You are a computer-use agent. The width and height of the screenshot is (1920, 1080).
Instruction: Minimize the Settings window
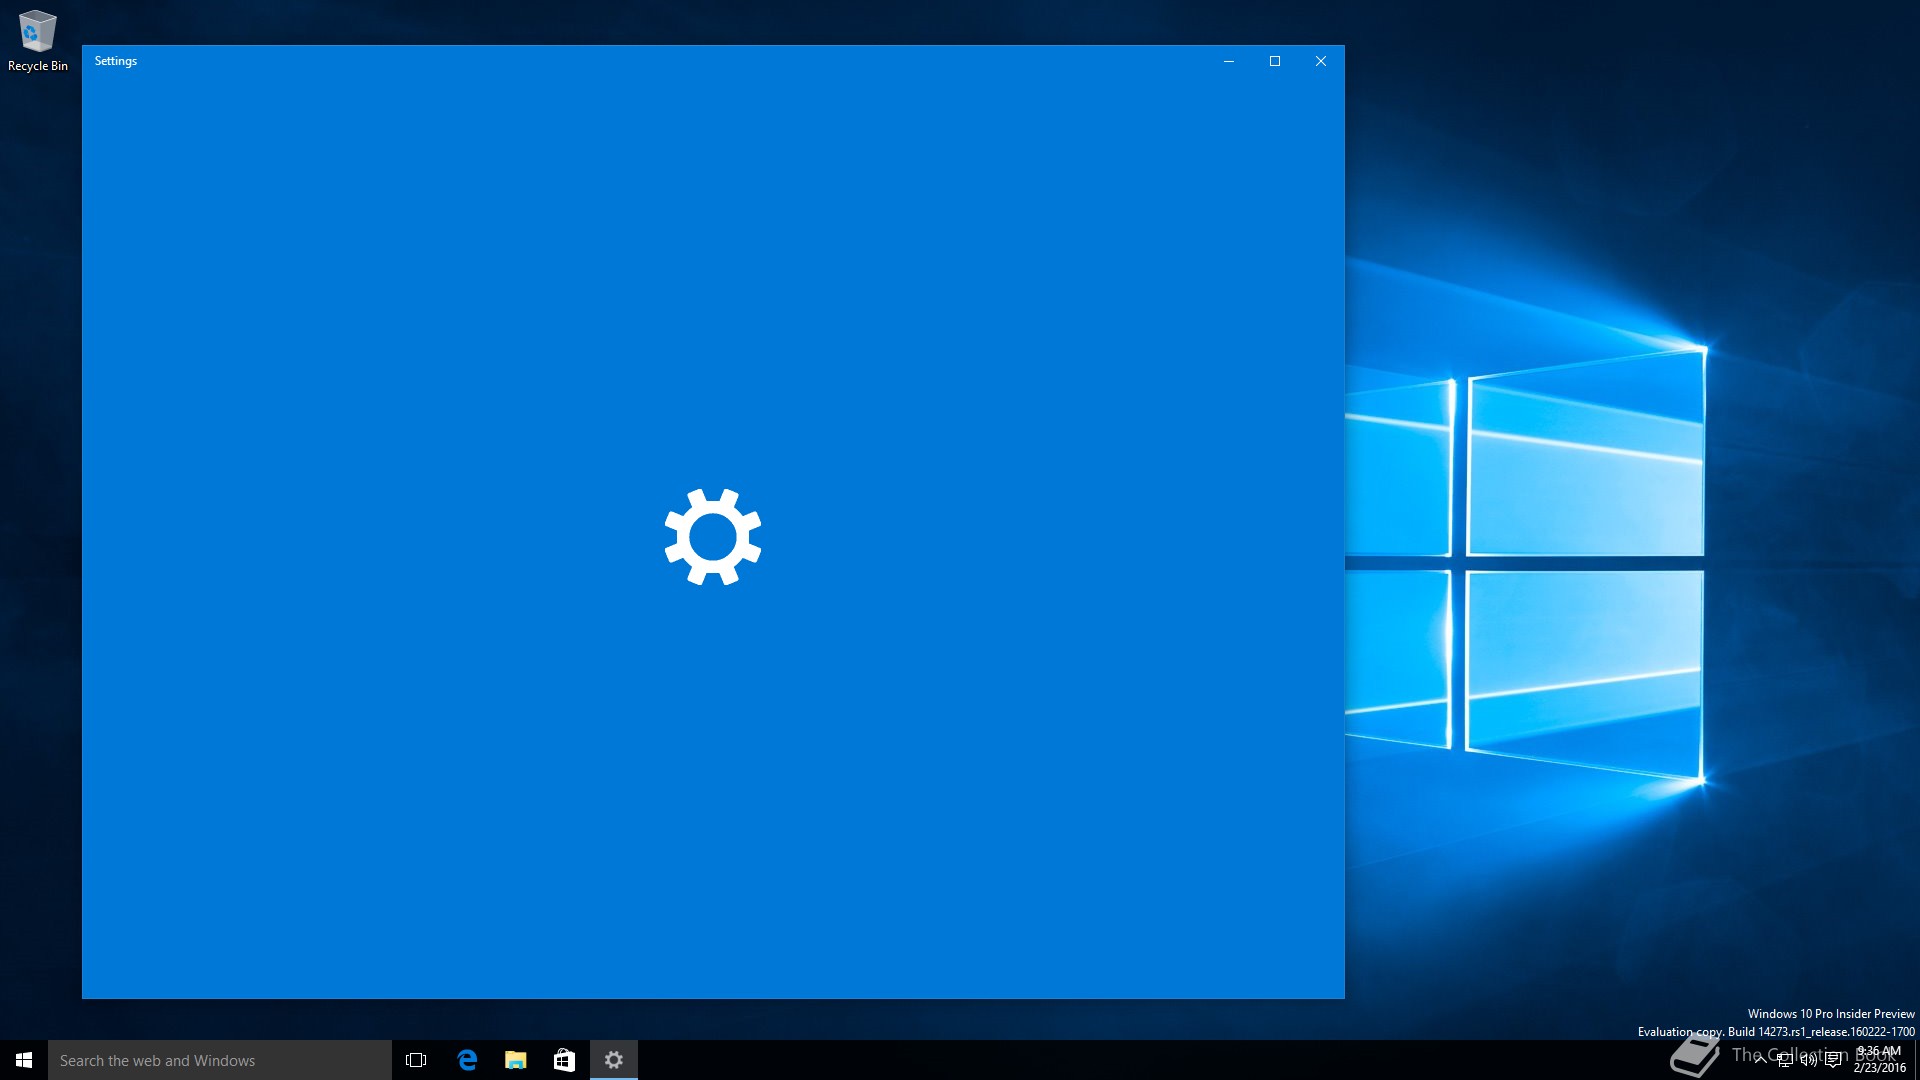click(x=1229, y=61)
